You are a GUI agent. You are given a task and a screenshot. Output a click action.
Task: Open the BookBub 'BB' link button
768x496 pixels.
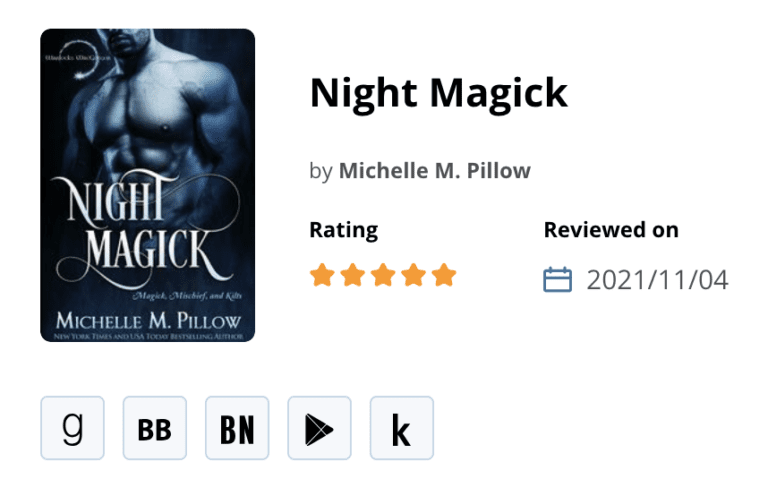[155, 428]
